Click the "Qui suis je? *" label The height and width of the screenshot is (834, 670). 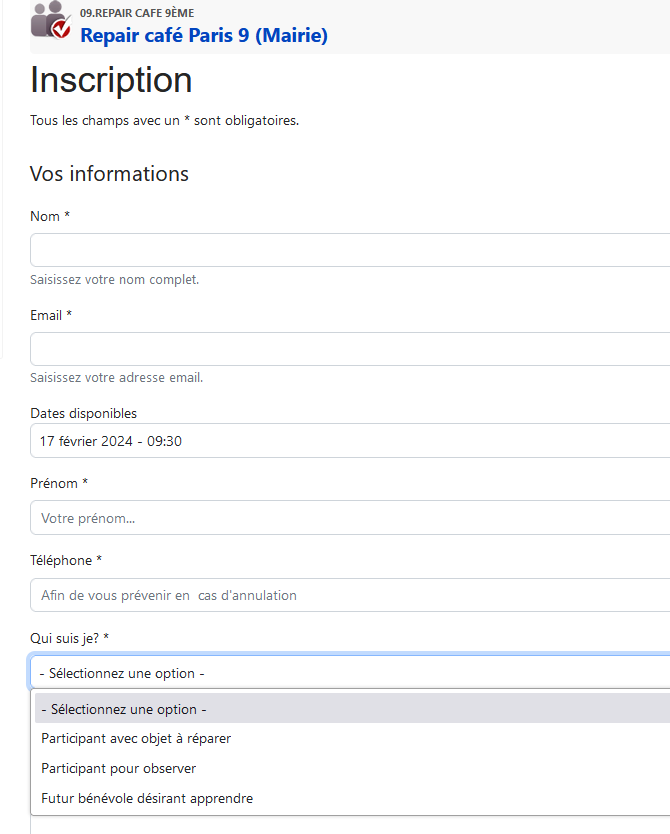70,638
